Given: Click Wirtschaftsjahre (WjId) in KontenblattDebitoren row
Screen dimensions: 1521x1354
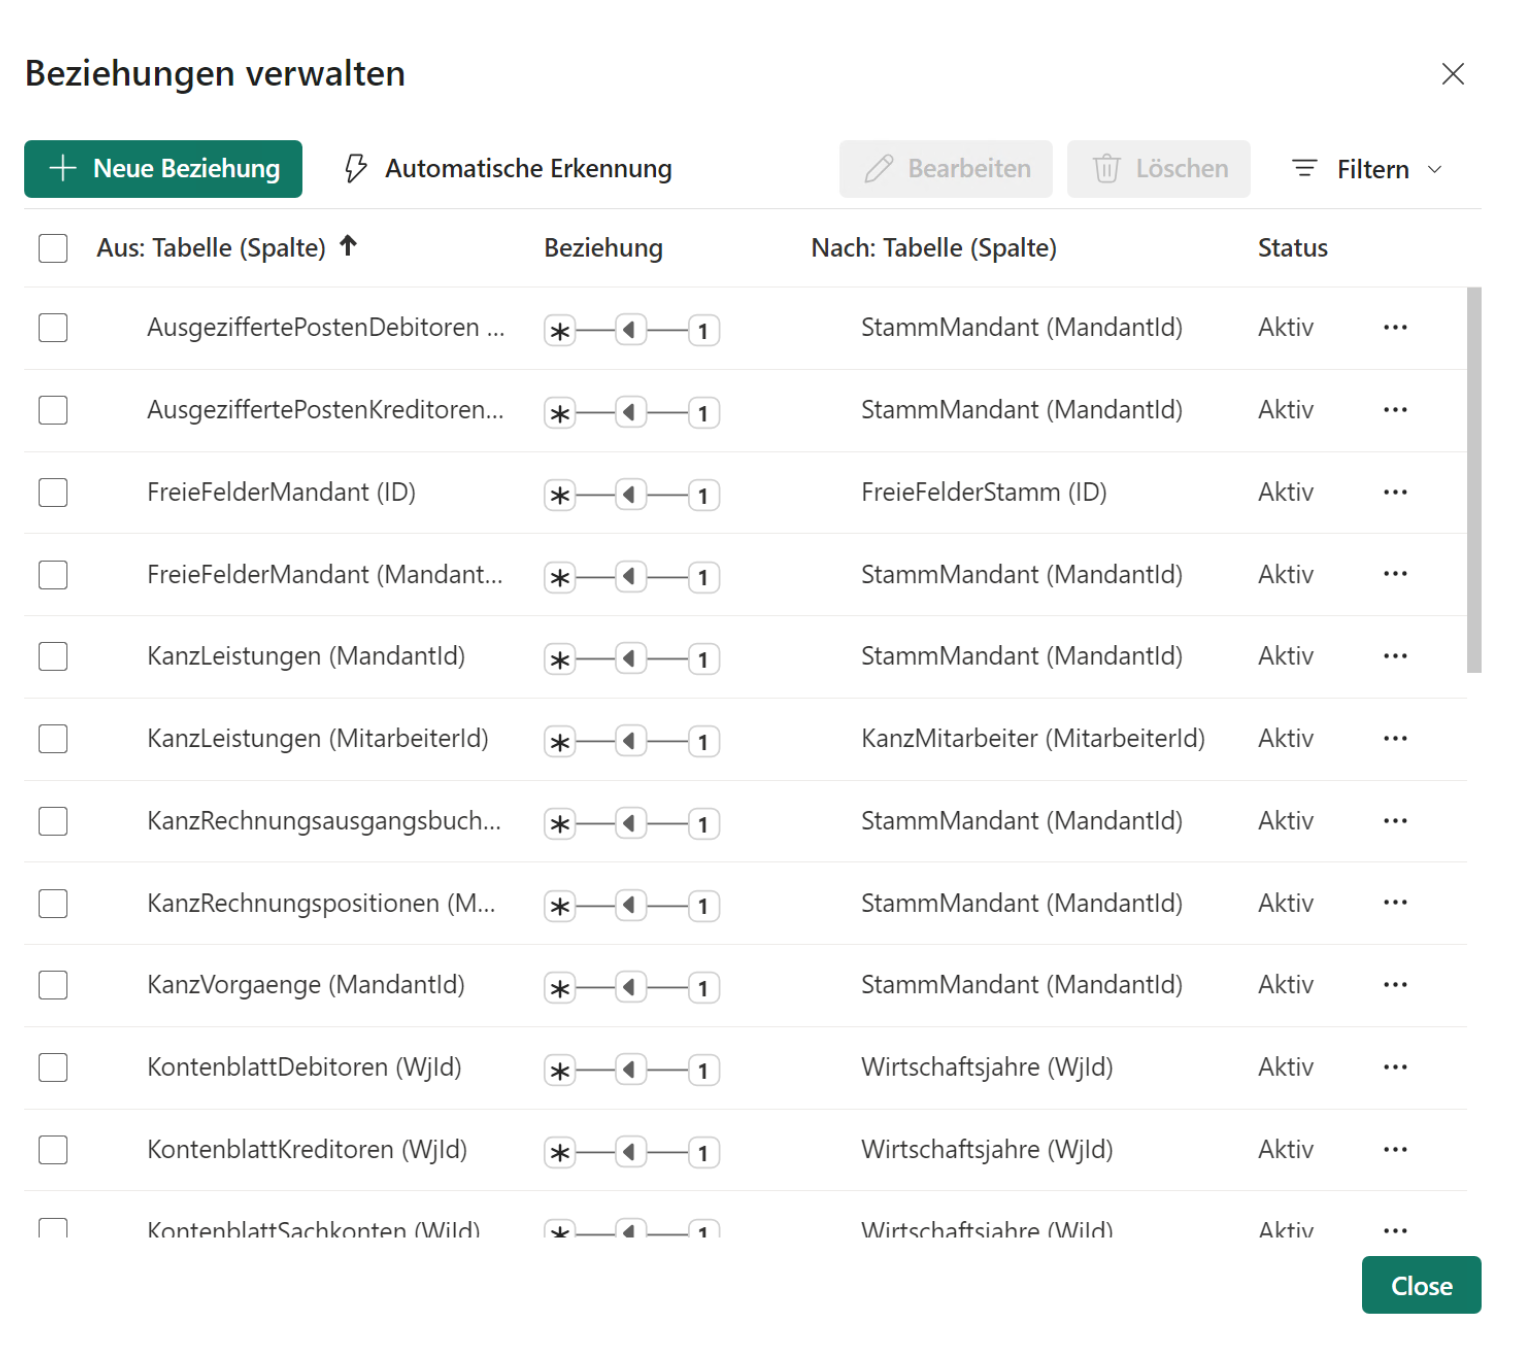Looking at the screenshot, I should click(987, 1067).
